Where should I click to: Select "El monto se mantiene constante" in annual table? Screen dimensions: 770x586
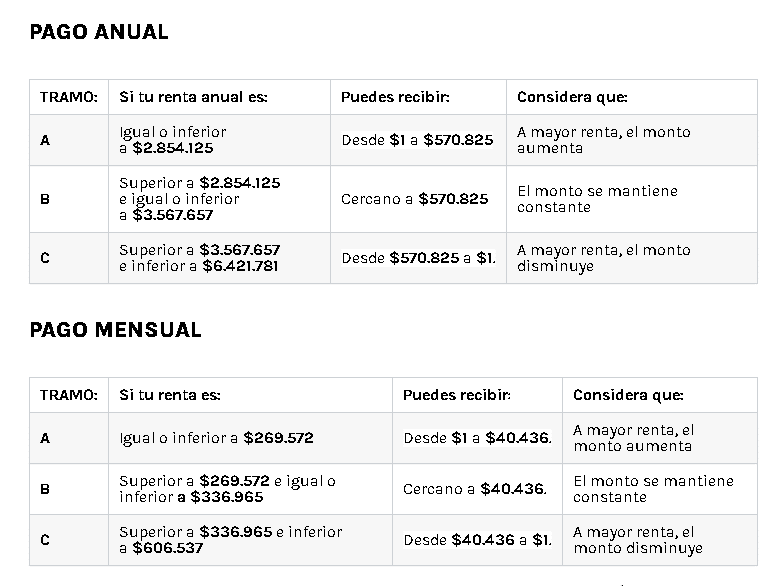pos(597,199)
